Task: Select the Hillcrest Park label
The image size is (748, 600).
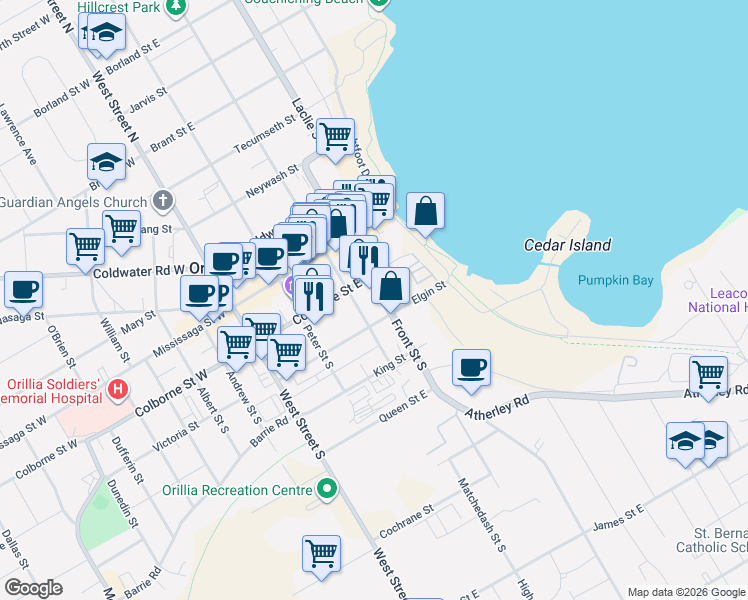Action: (119, 7)
